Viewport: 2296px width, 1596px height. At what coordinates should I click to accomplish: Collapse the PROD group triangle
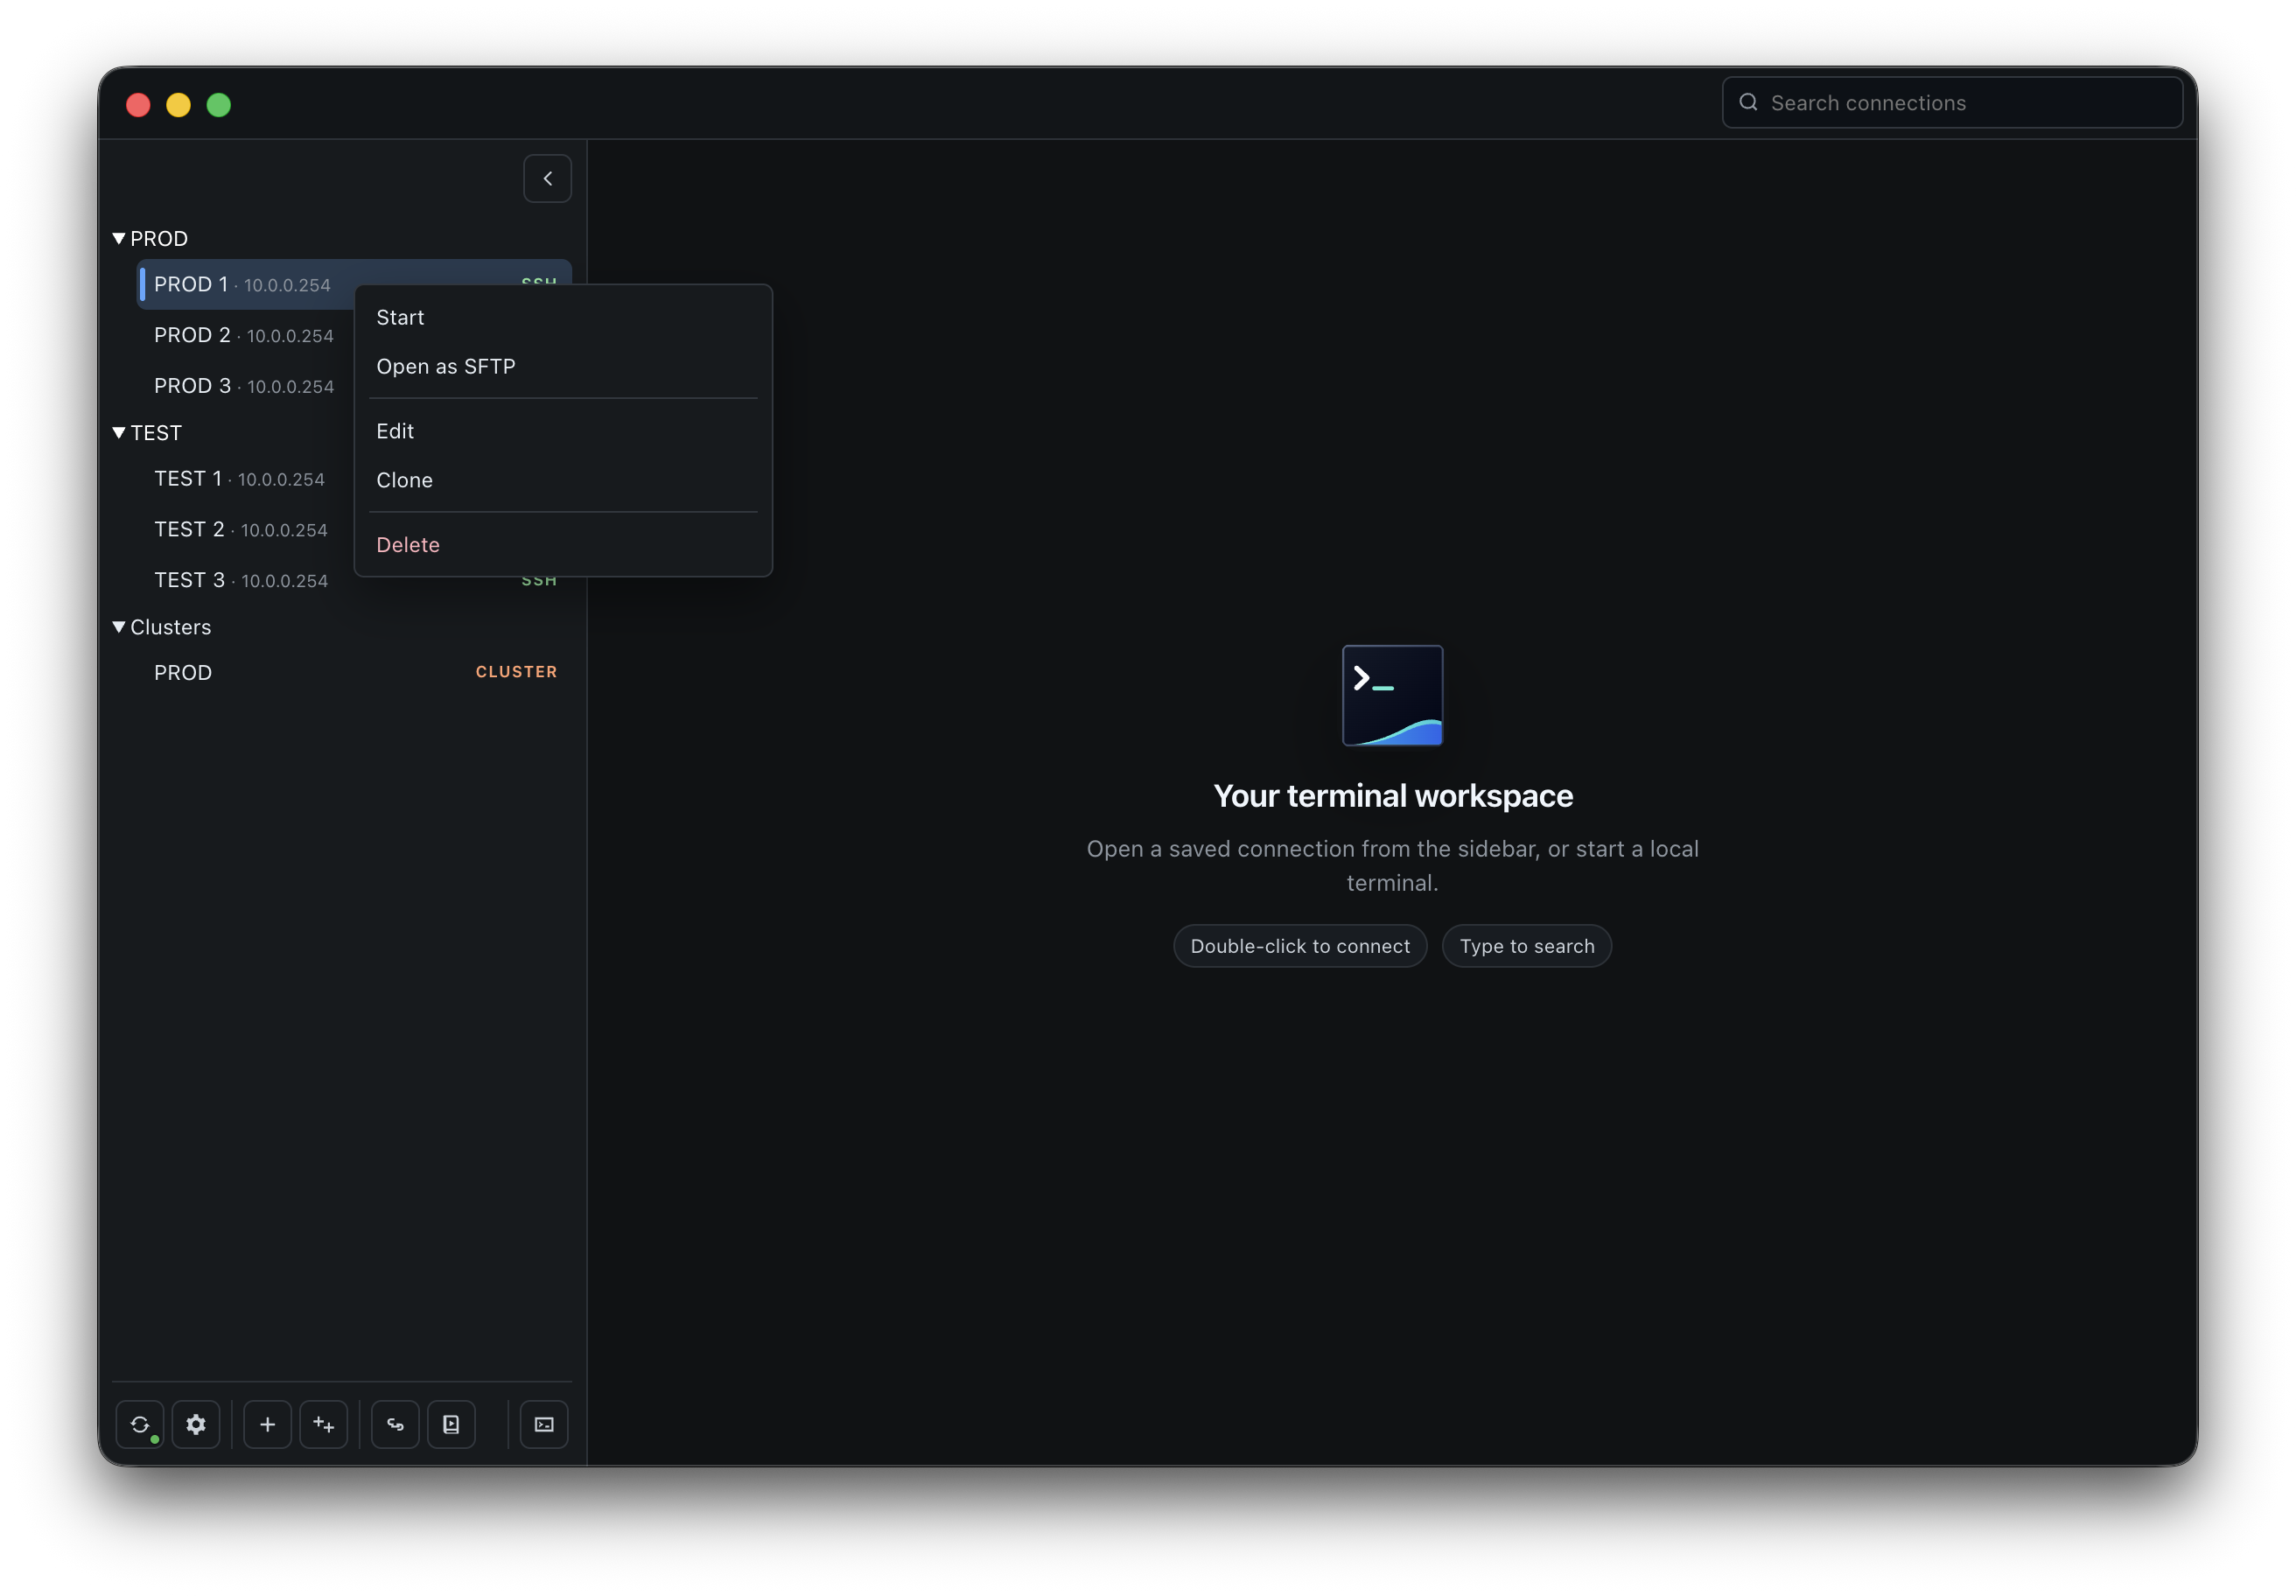pyautogui.click(x=119, y=238)
